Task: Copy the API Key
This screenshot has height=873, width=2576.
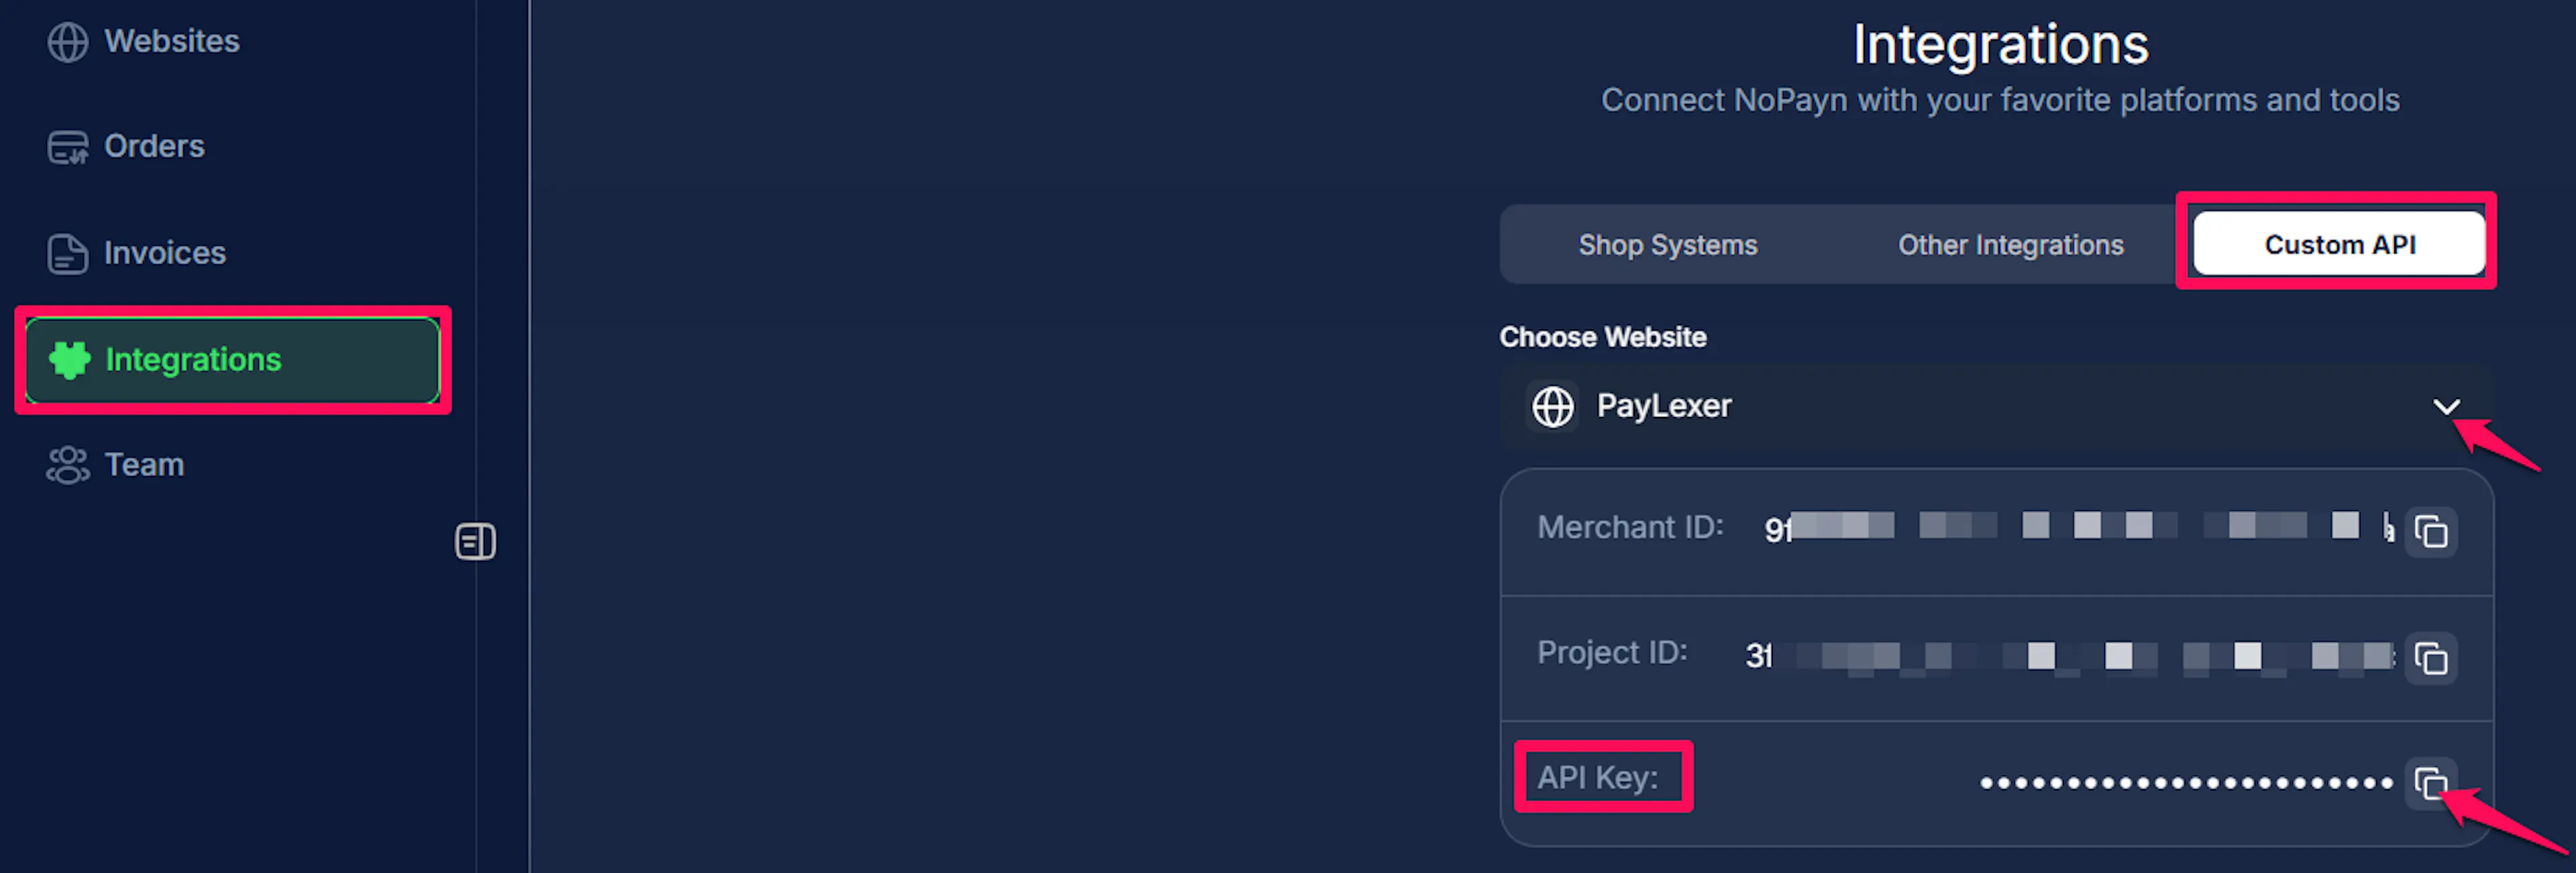Action: tap(2431, 783)
